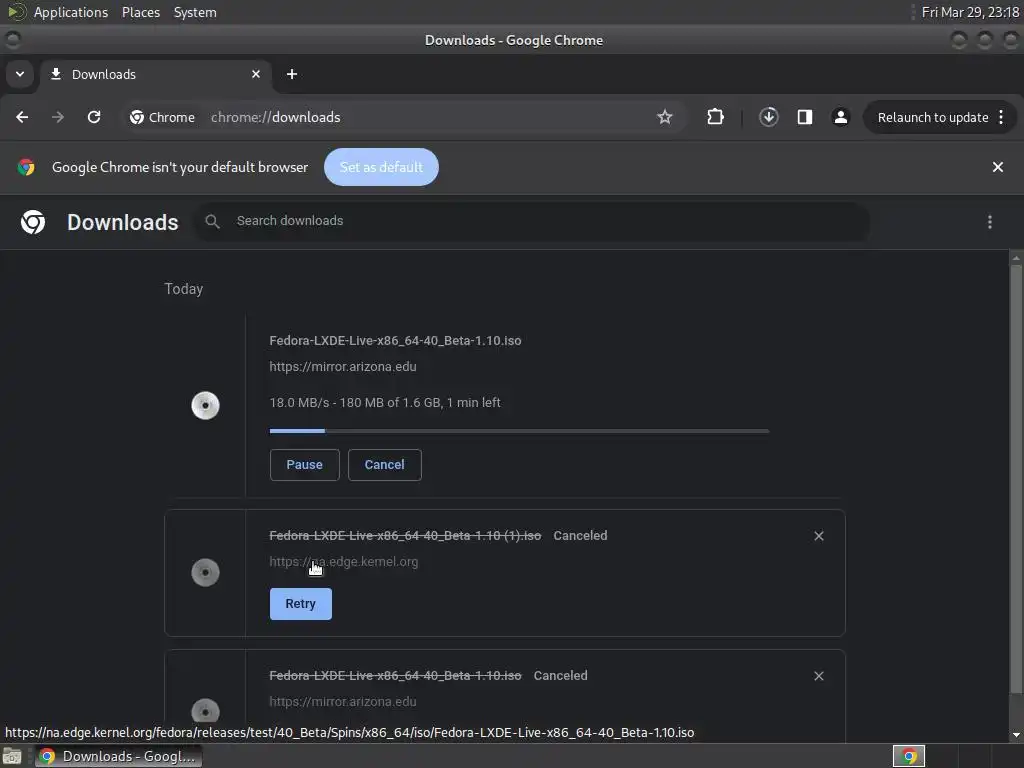1024x768 pixels.
Task: Expand the tab search dropdown chevron
Action: 20,74
